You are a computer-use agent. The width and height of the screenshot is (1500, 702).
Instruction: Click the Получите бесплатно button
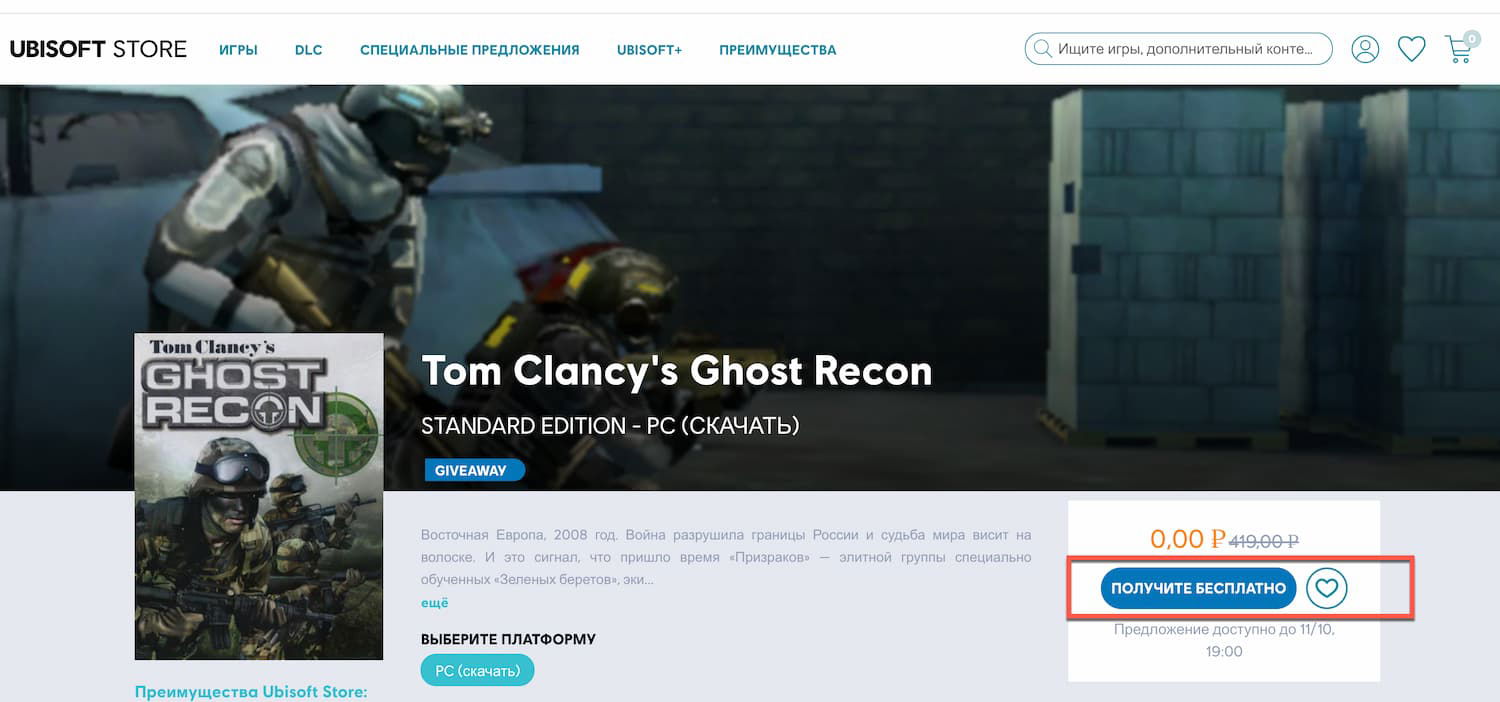click(1198, 588)
